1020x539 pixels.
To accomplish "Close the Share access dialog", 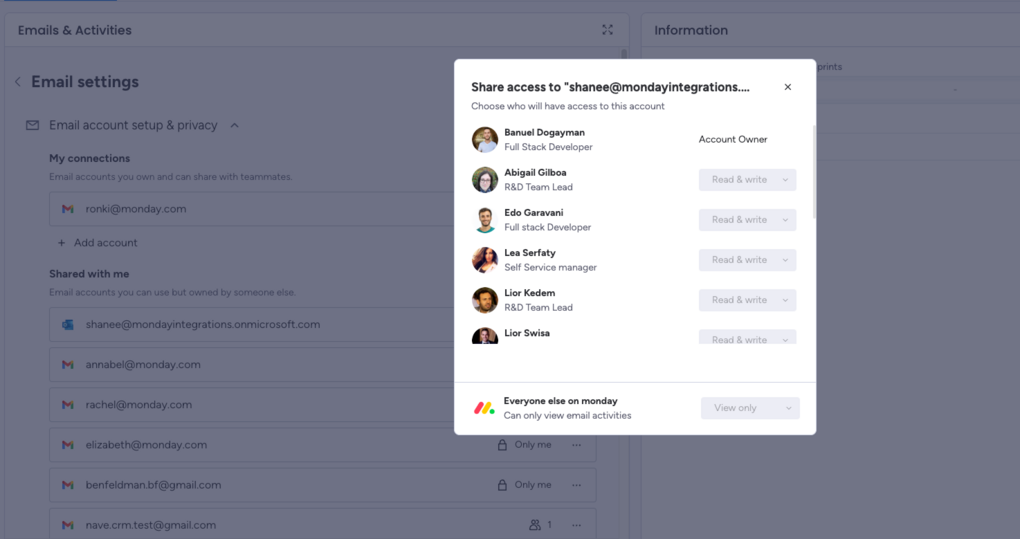I will (787, 87).
